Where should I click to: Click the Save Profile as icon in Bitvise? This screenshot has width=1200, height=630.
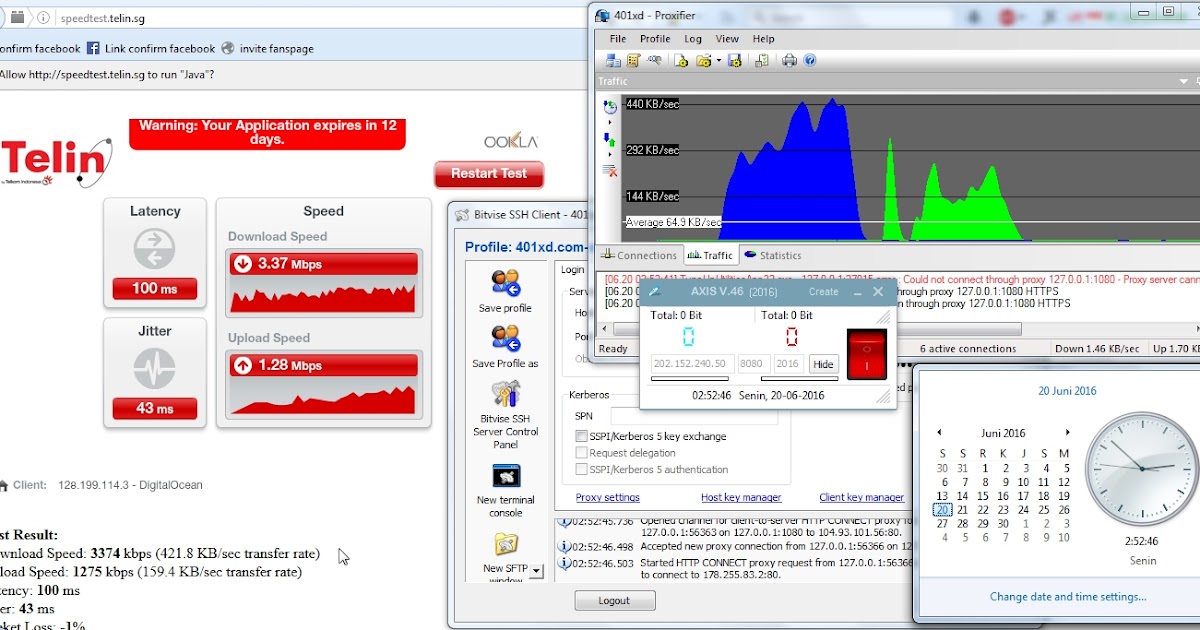505,339
